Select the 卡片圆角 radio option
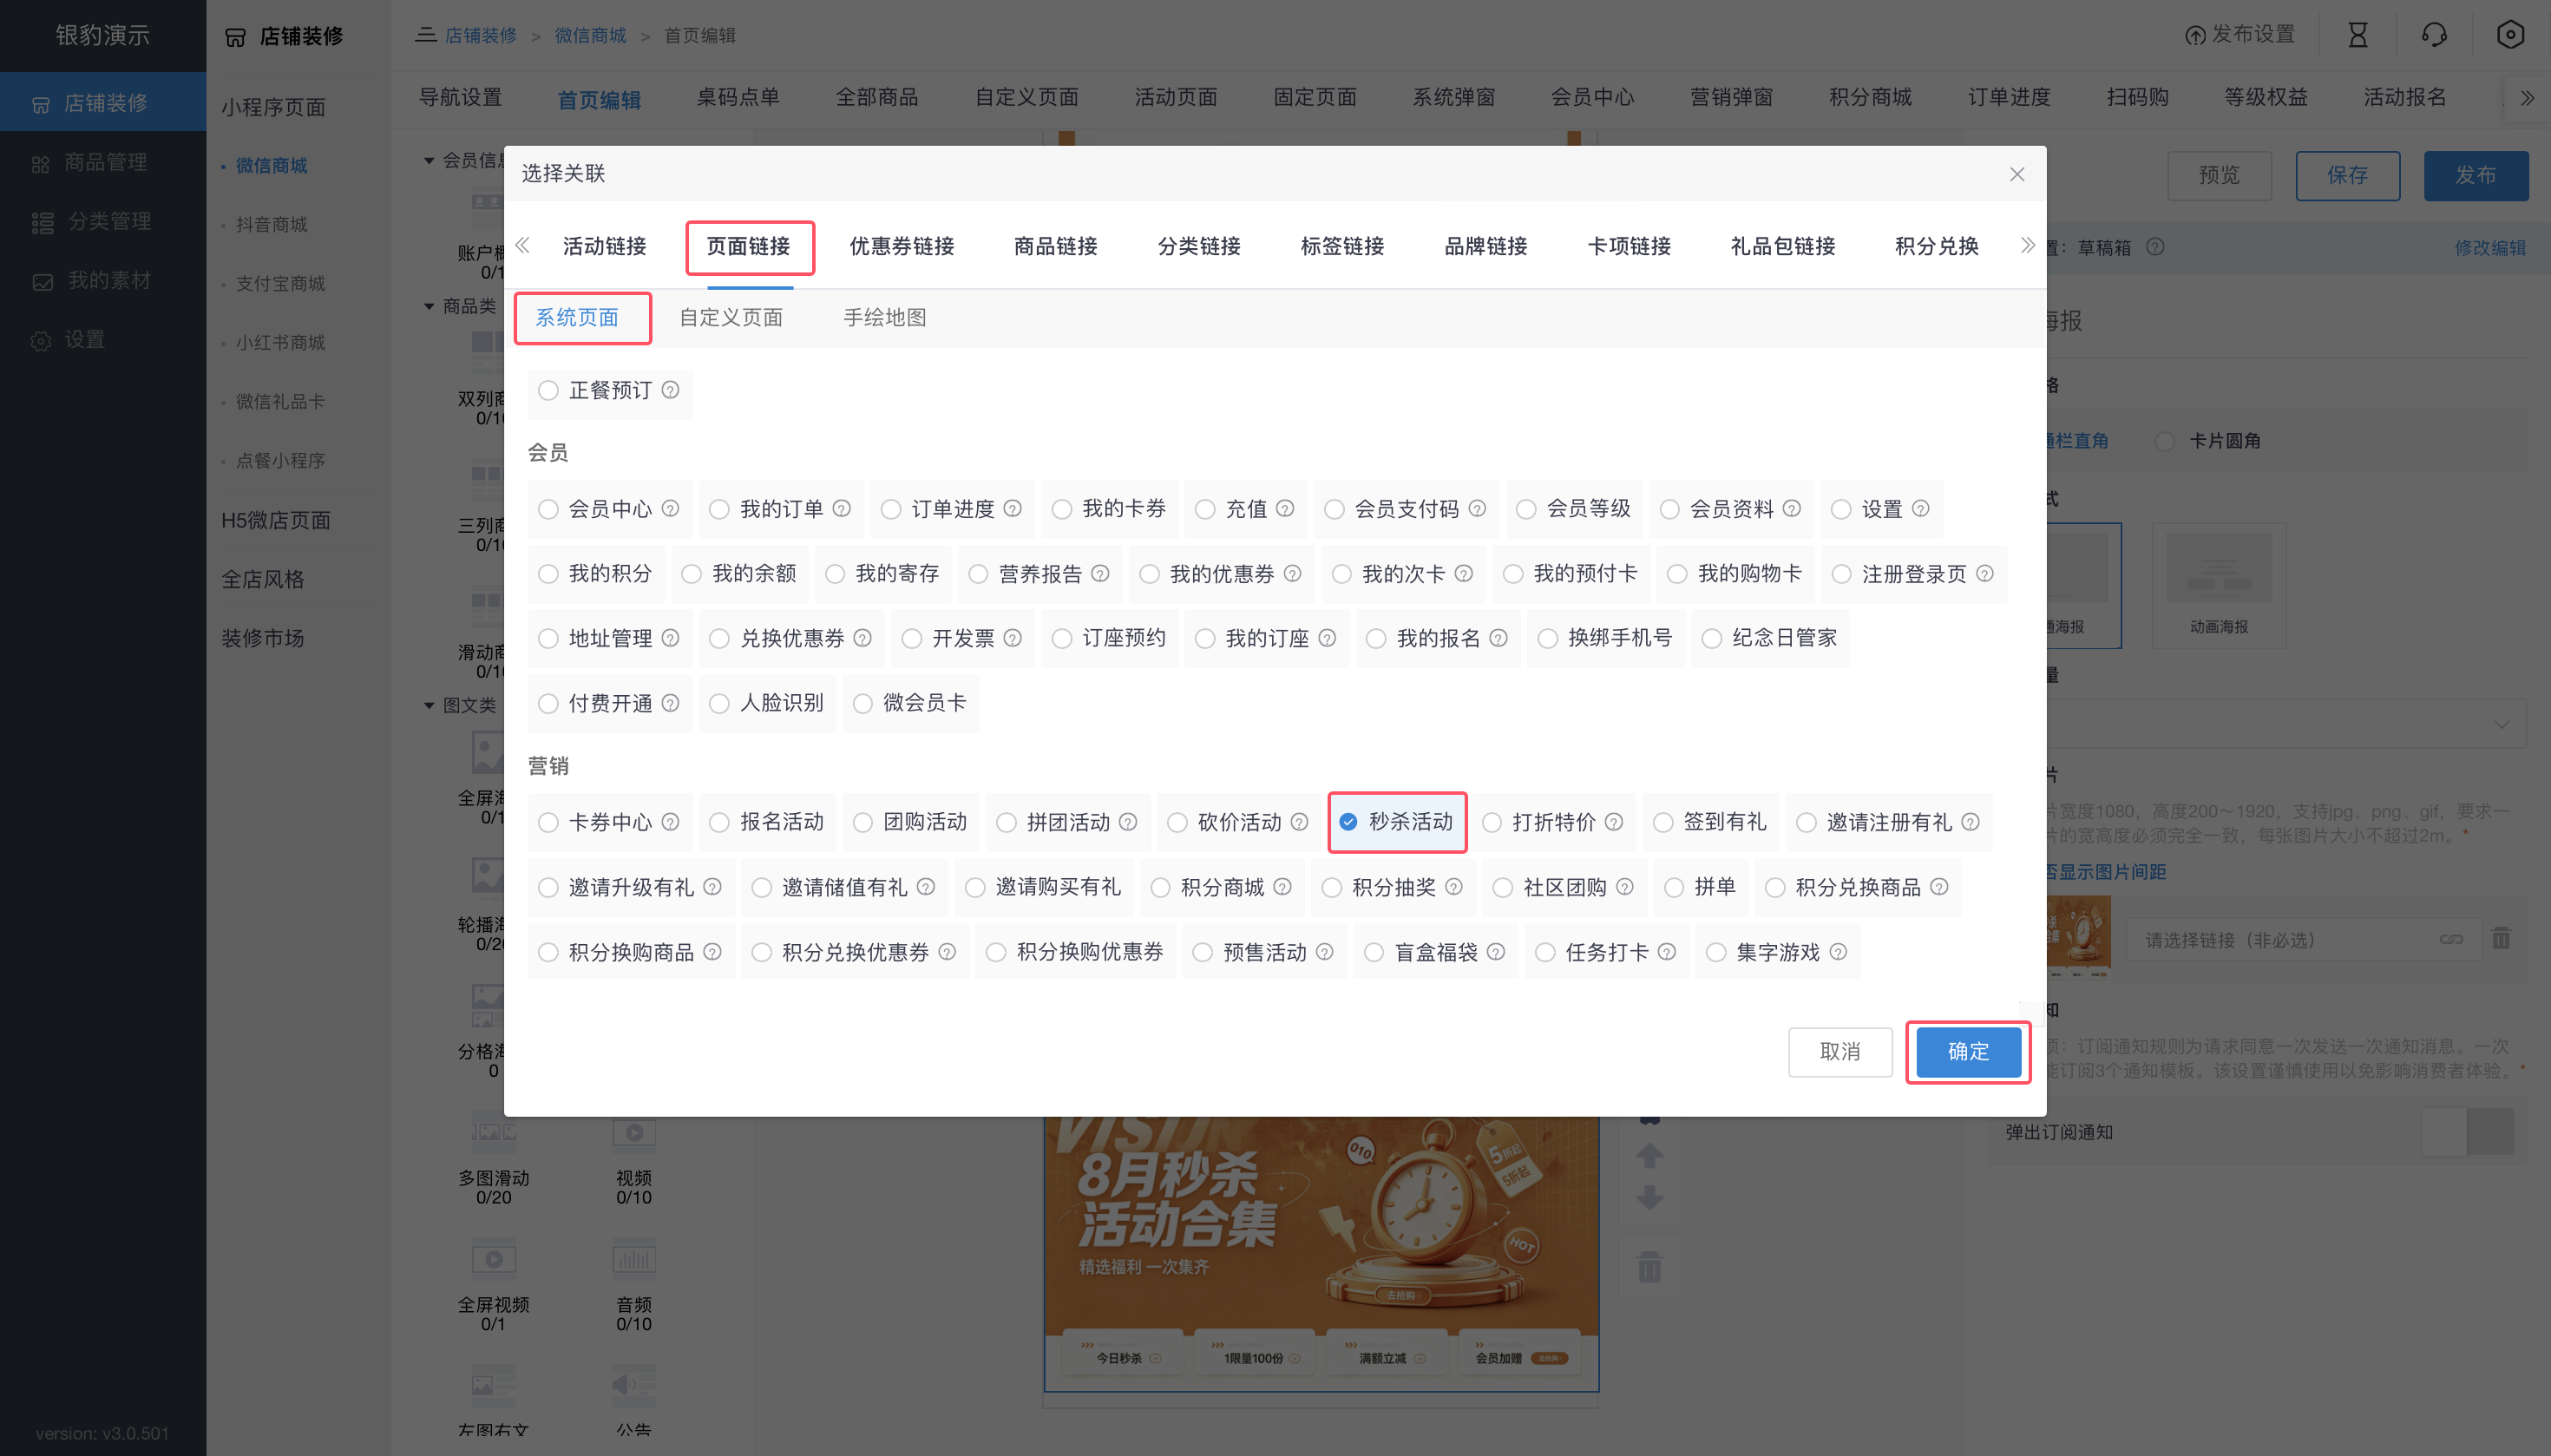The image size is (2551, 1456). pyautogui.click(x=2165, y=441)
